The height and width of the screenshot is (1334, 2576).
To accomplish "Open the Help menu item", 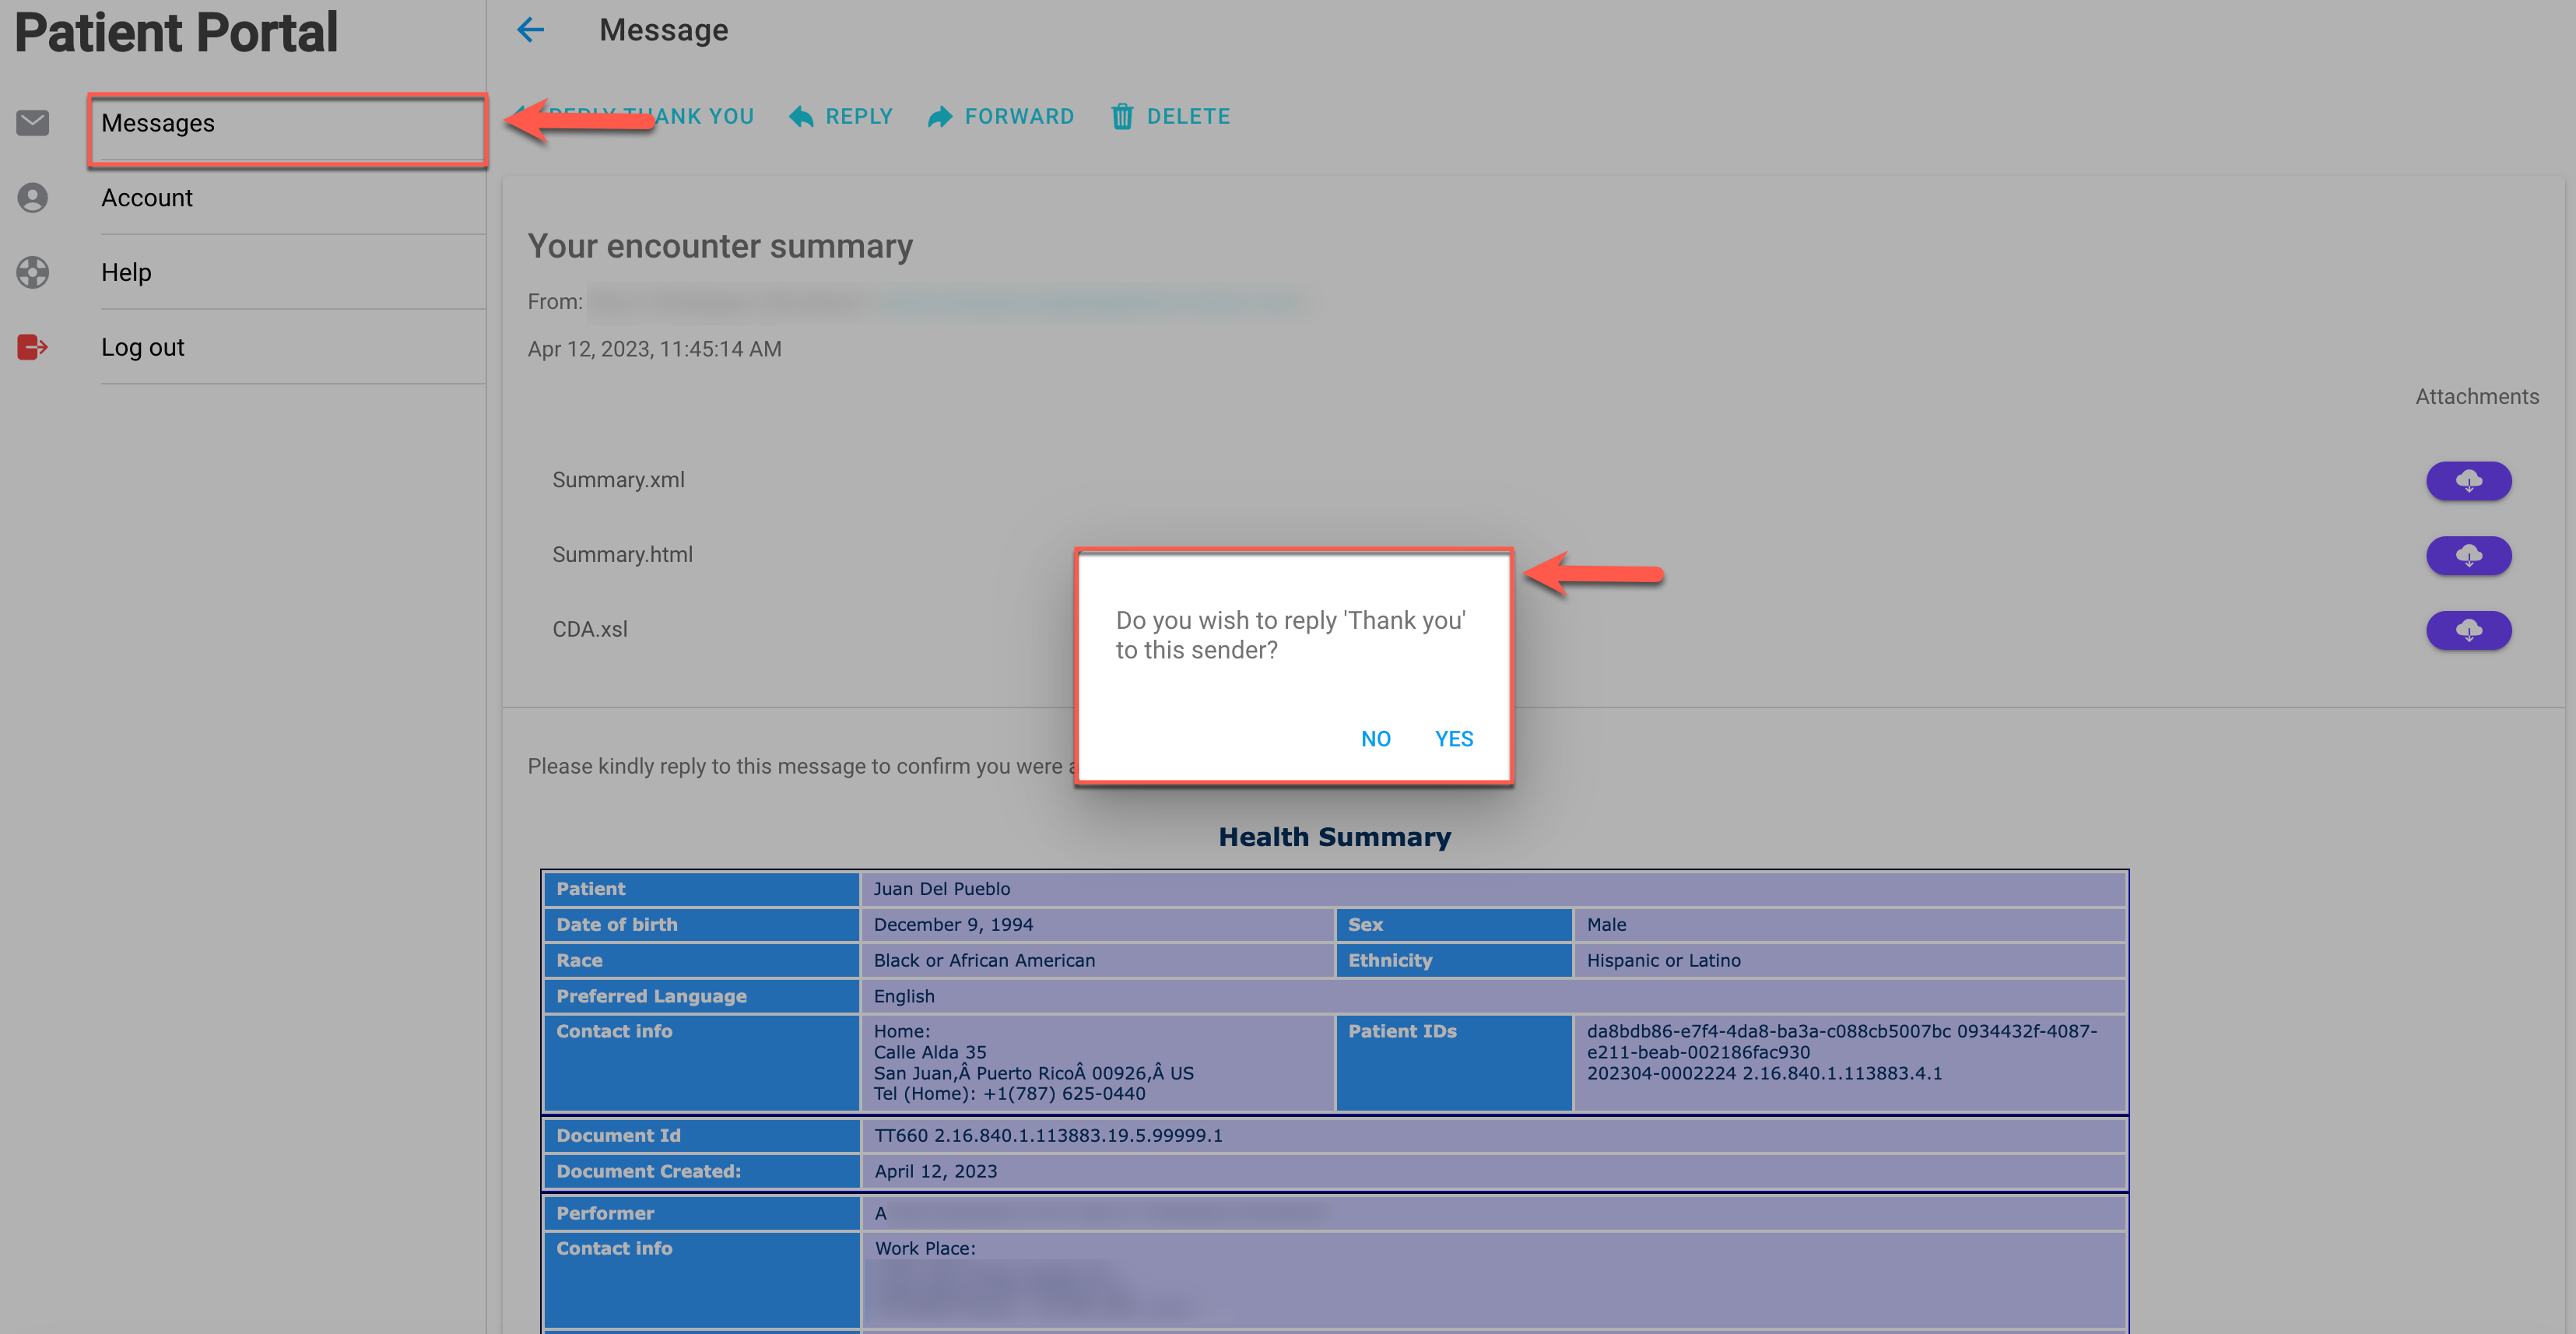I will tap(126, 272).
